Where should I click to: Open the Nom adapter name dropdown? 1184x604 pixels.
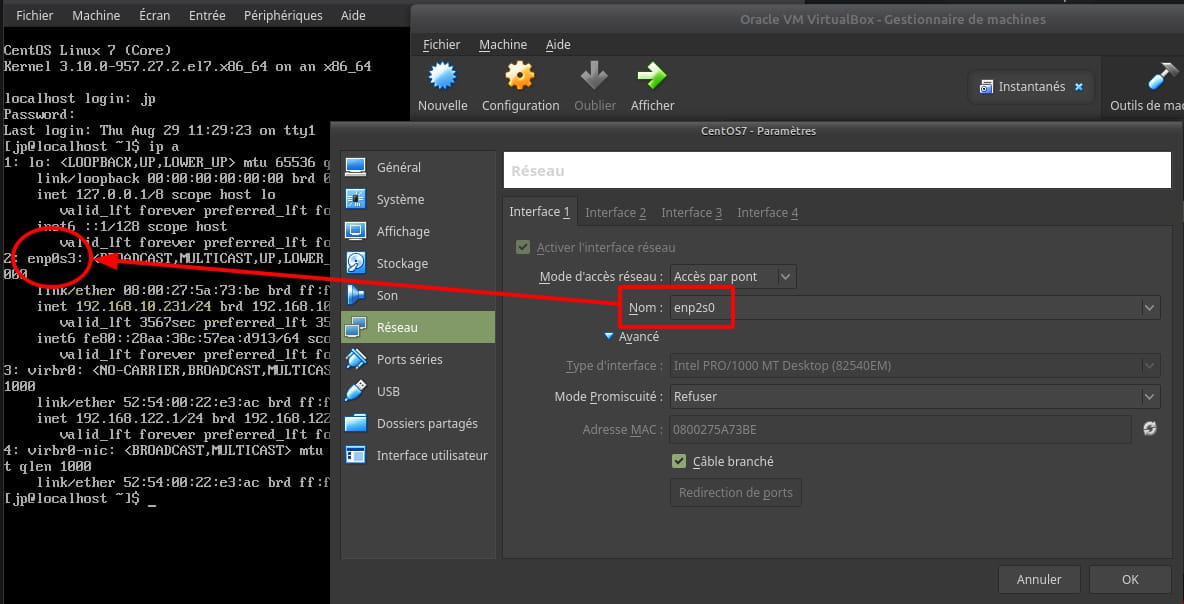pyautogui.click(x=914, y=307)
